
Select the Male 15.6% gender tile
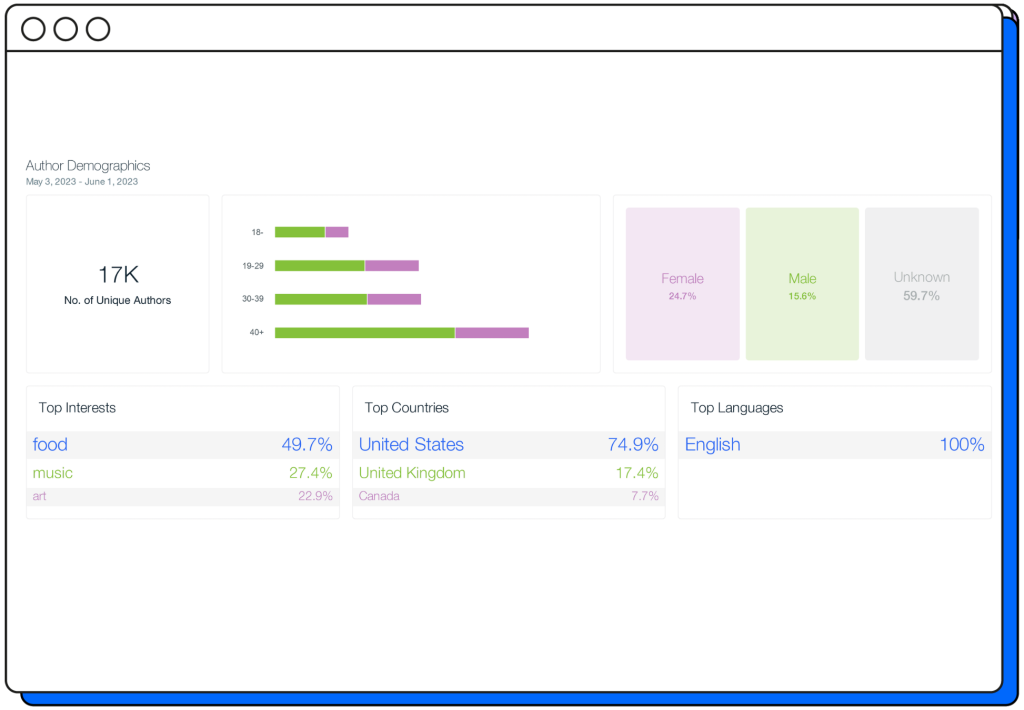coord(802,284)
